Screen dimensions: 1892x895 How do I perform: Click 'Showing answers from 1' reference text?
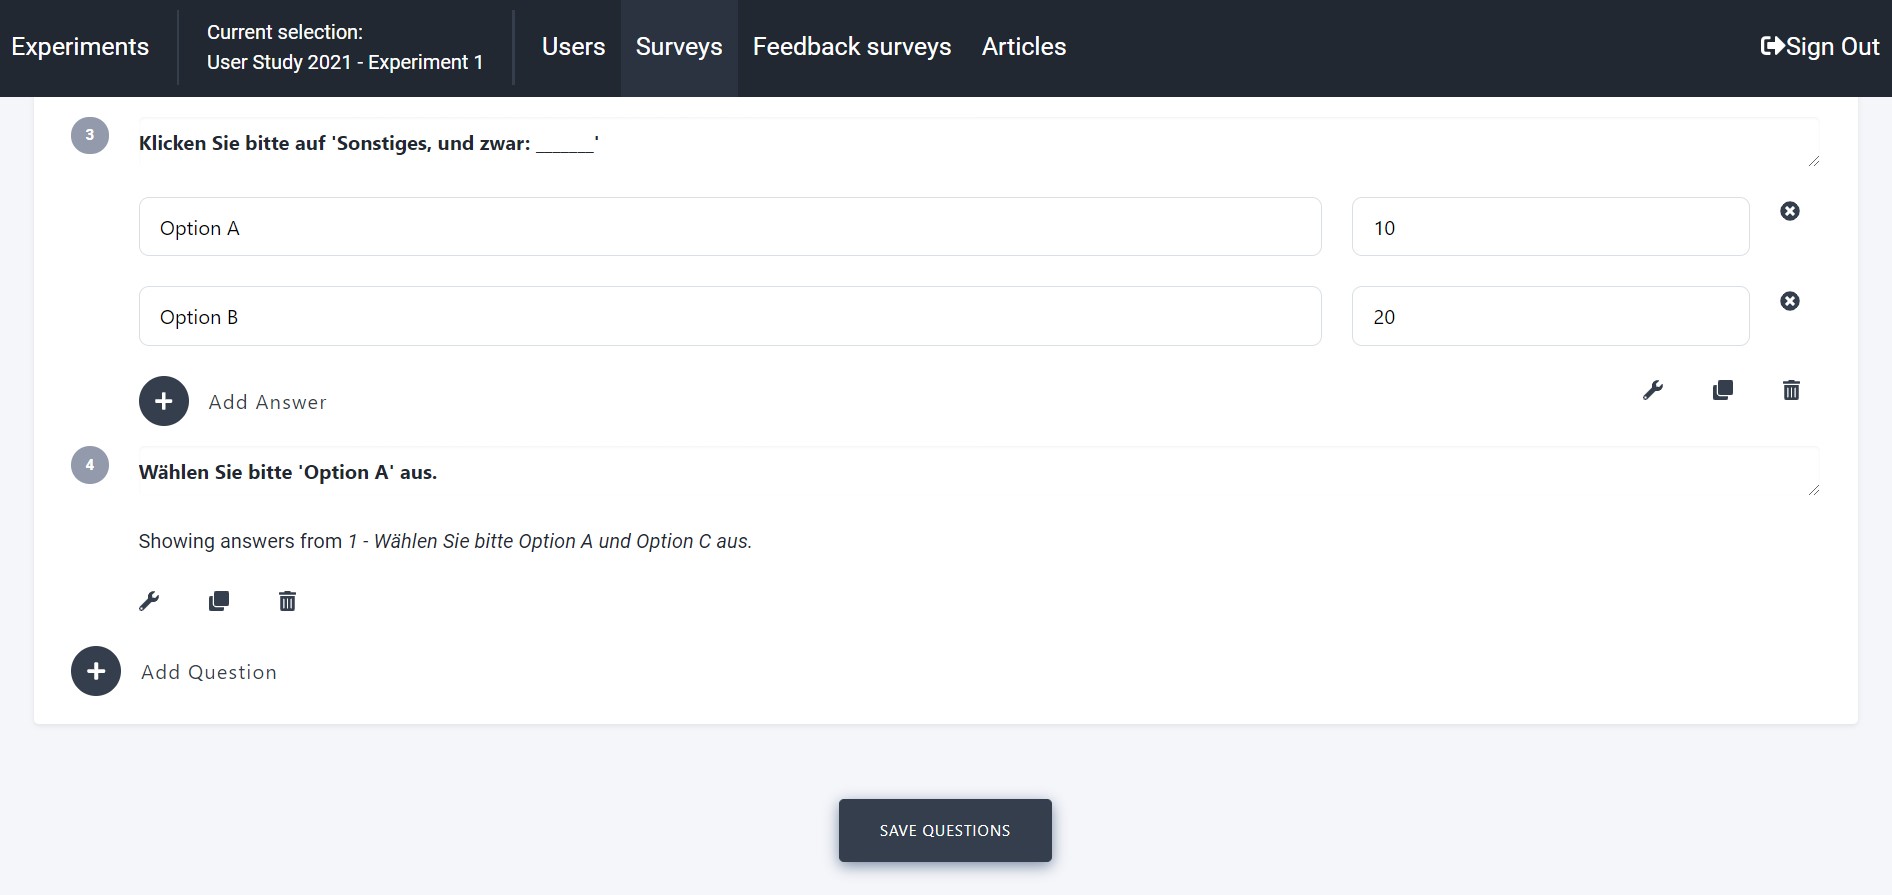click(445, 541)
